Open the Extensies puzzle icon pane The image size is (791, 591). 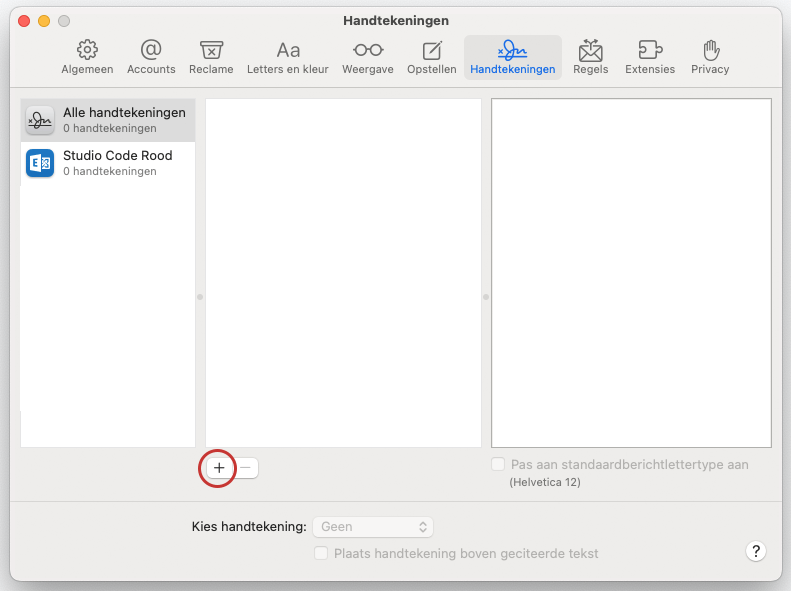click(x=650, y=57)
